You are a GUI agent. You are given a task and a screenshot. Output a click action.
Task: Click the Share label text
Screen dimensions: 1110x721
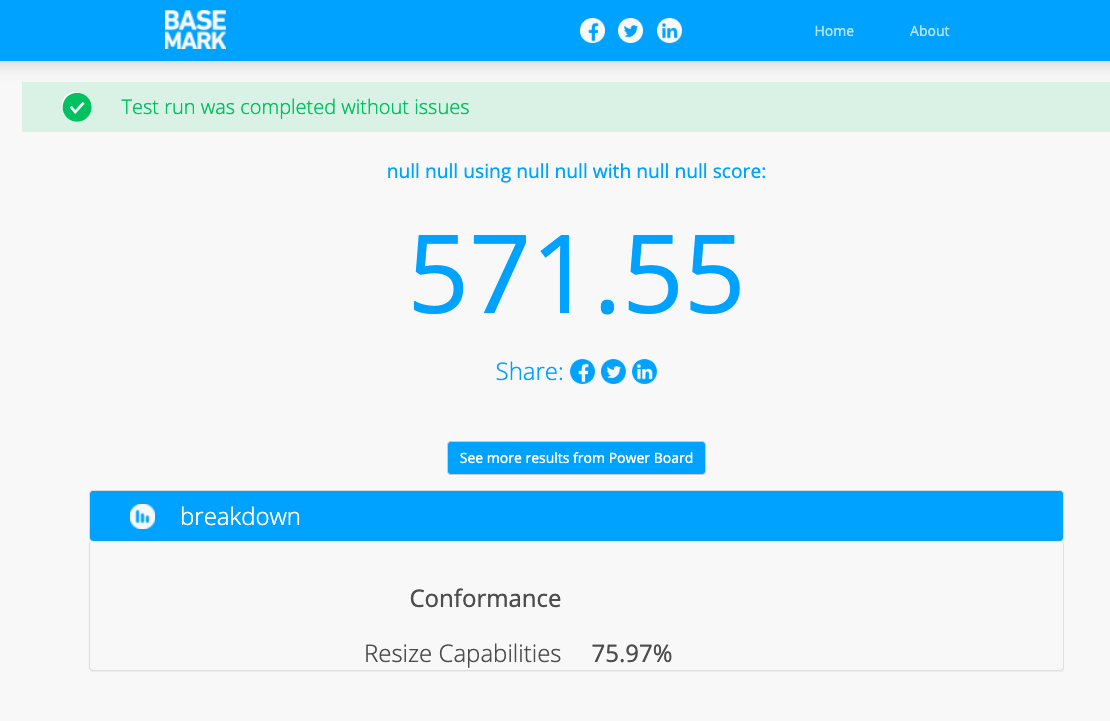[529, 372]
